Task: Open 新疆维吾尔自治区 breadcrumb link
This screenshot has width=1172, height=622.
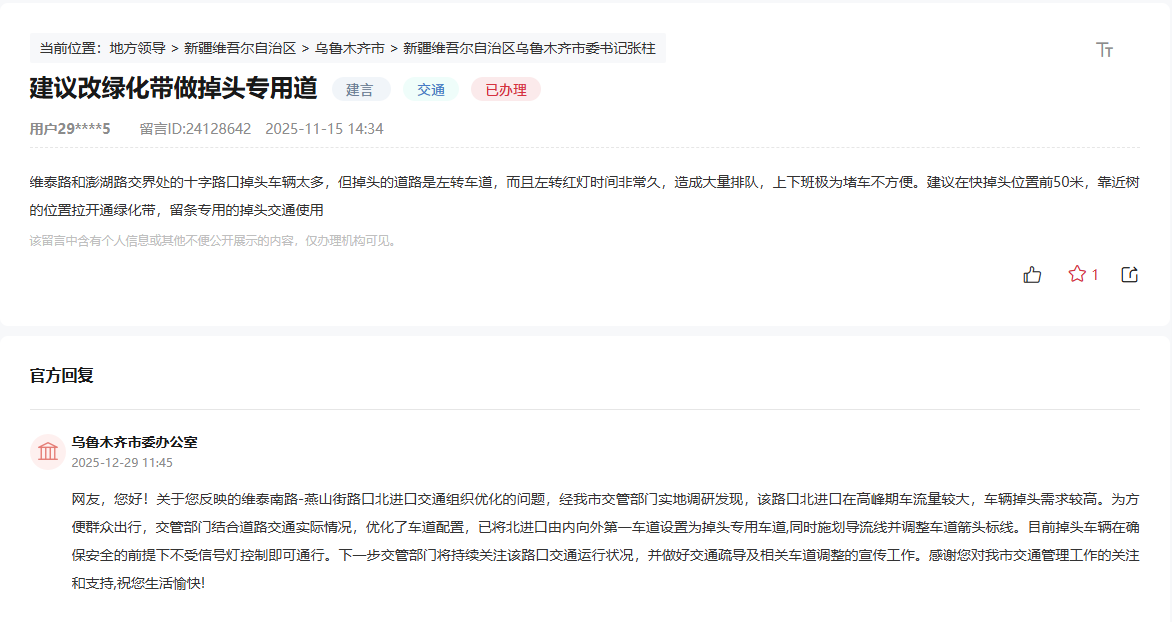Action: point(240,48)
